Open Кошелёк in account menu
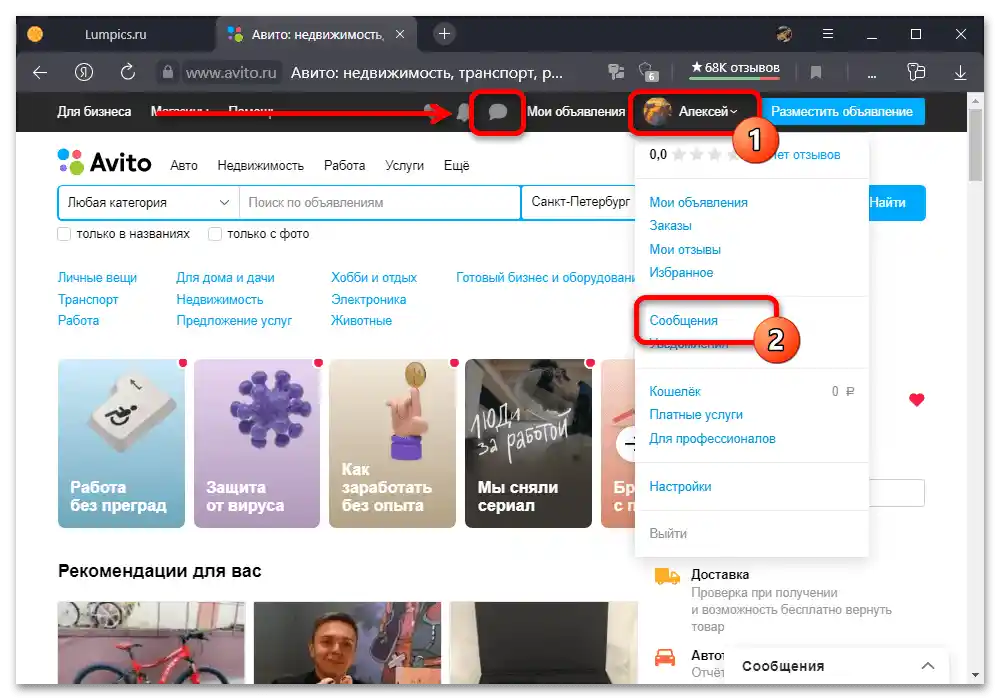1000x700 pixels. [675, 391]
